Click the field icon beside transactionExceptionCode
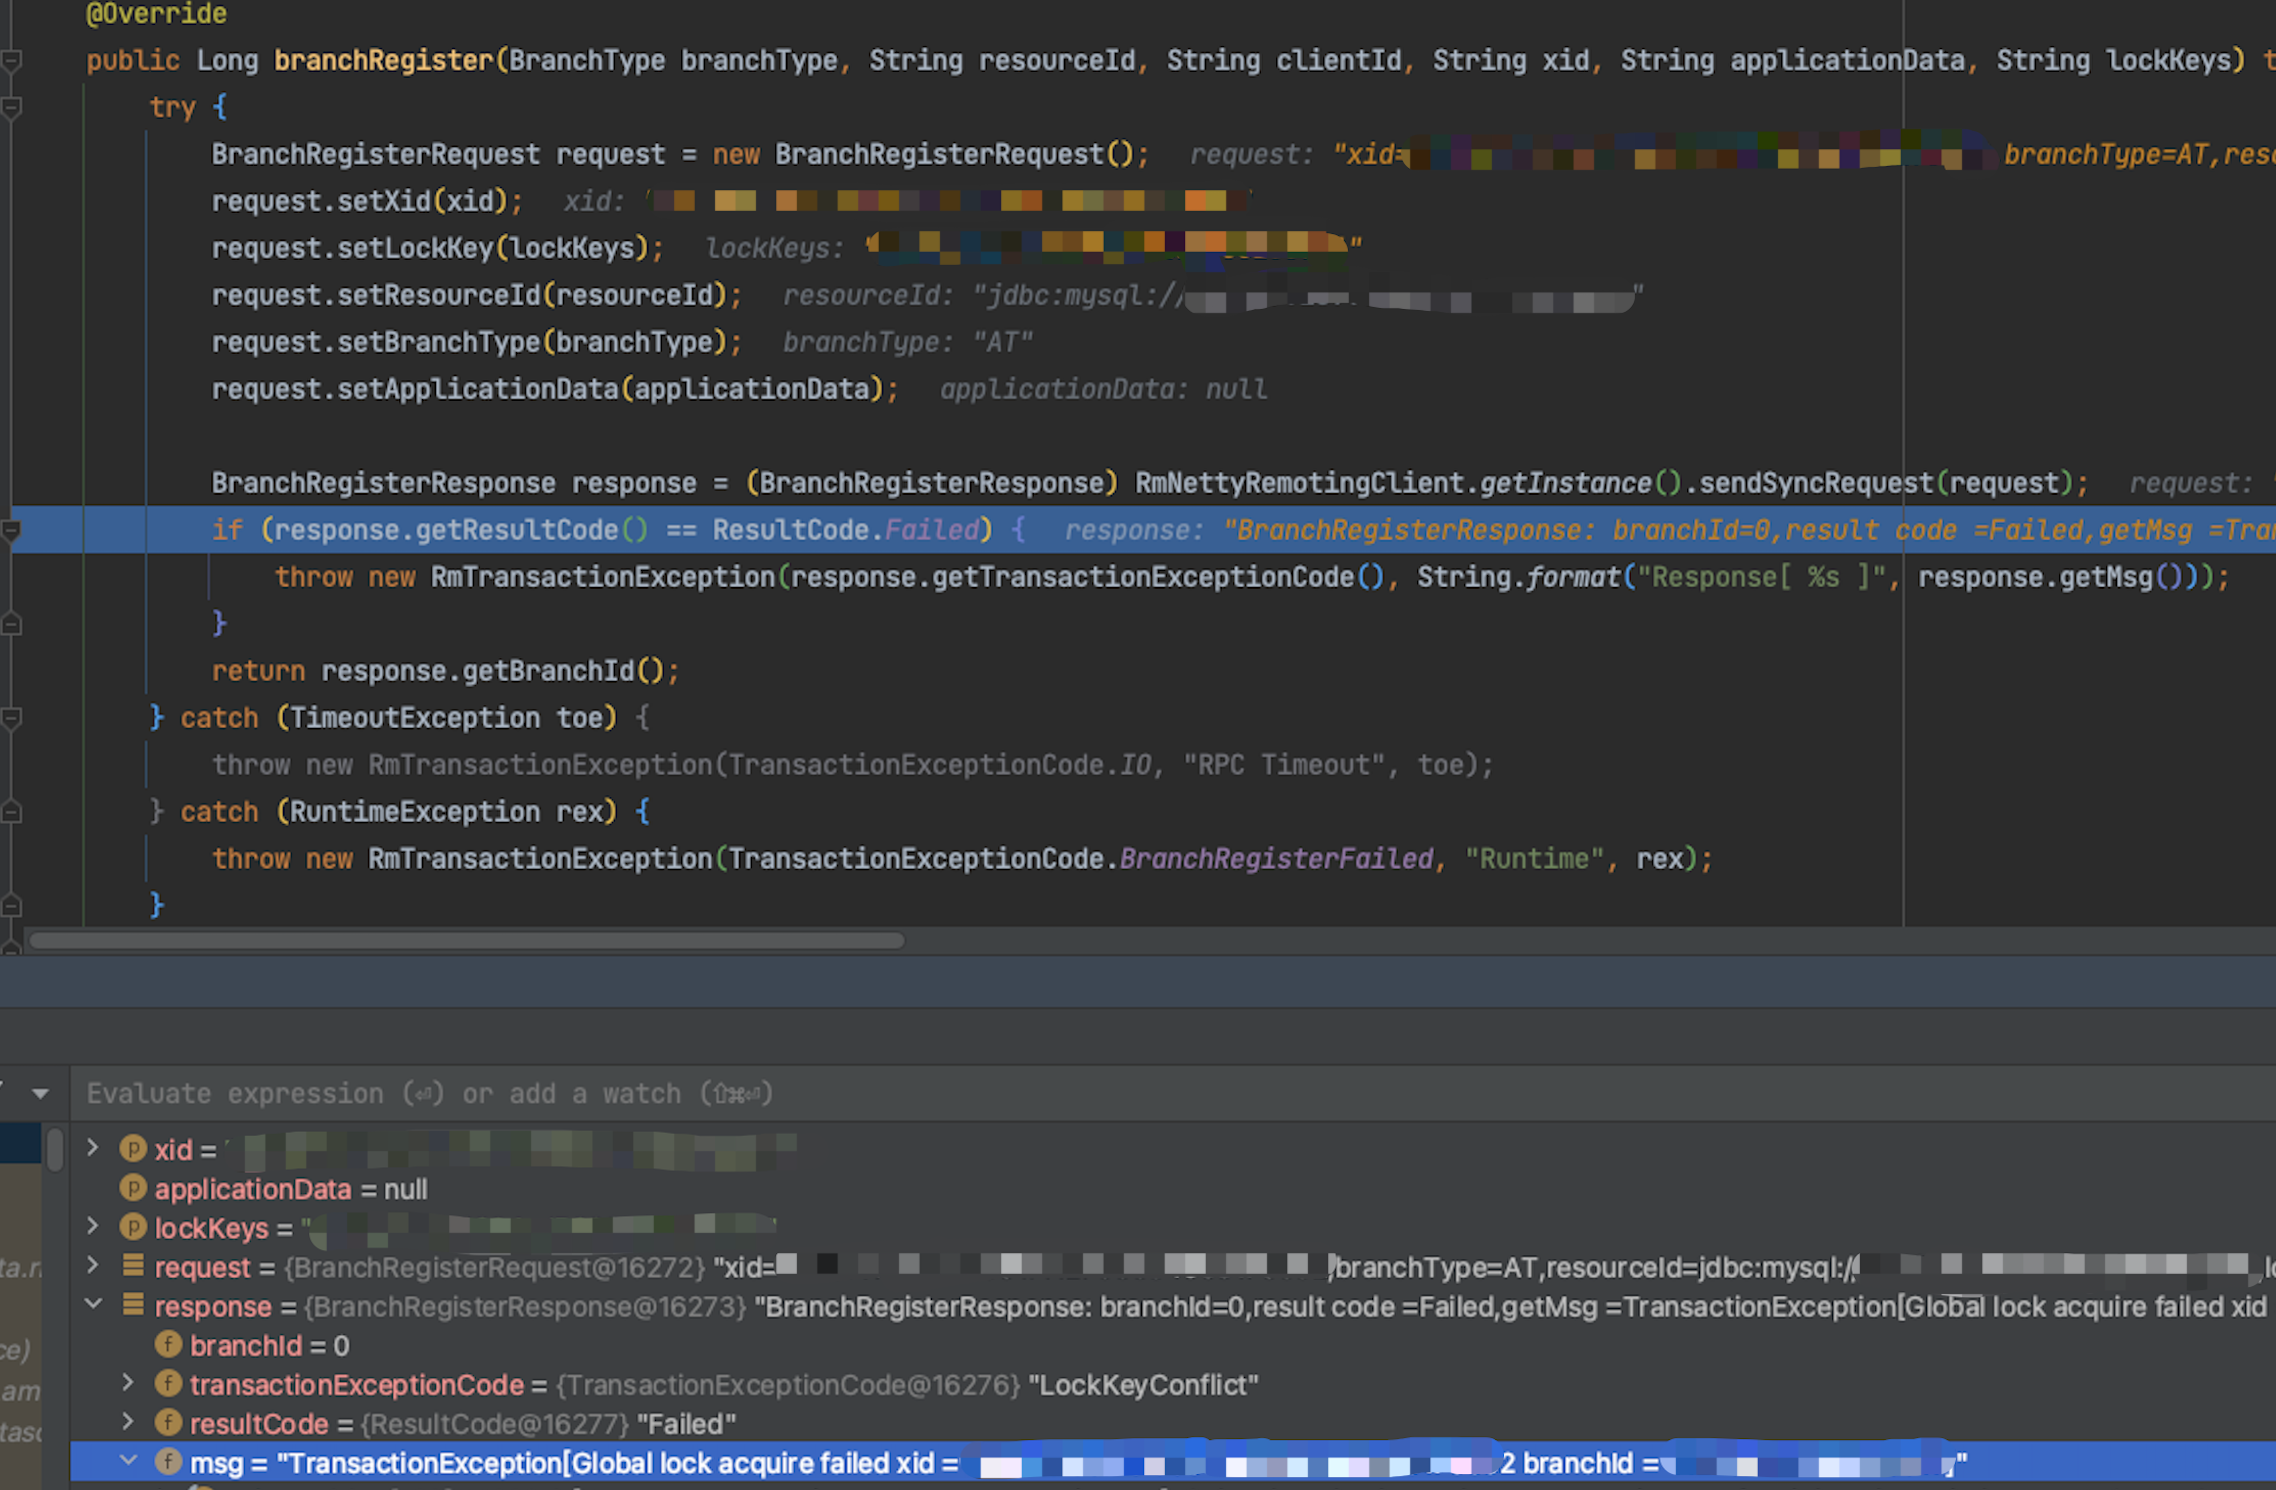 click(x=168, y=1384)
